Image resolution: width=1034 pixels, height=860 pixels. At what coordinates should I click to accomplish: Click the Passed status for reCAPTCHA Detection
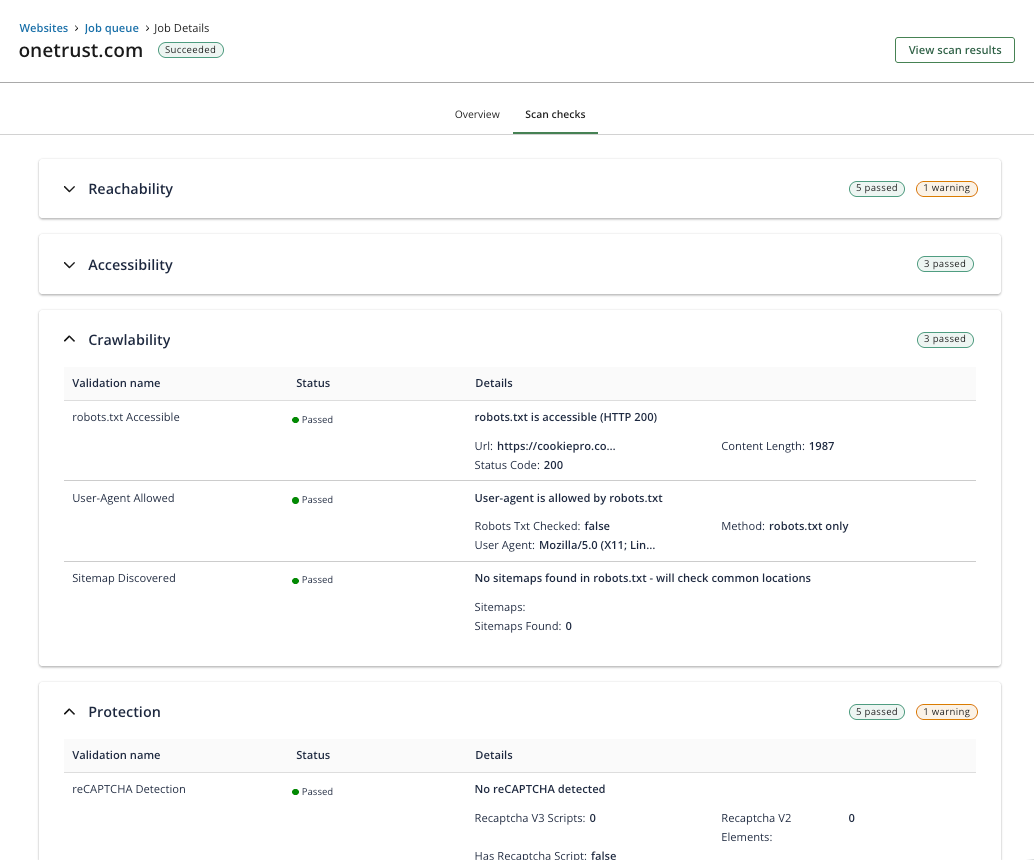pos(313,792)
